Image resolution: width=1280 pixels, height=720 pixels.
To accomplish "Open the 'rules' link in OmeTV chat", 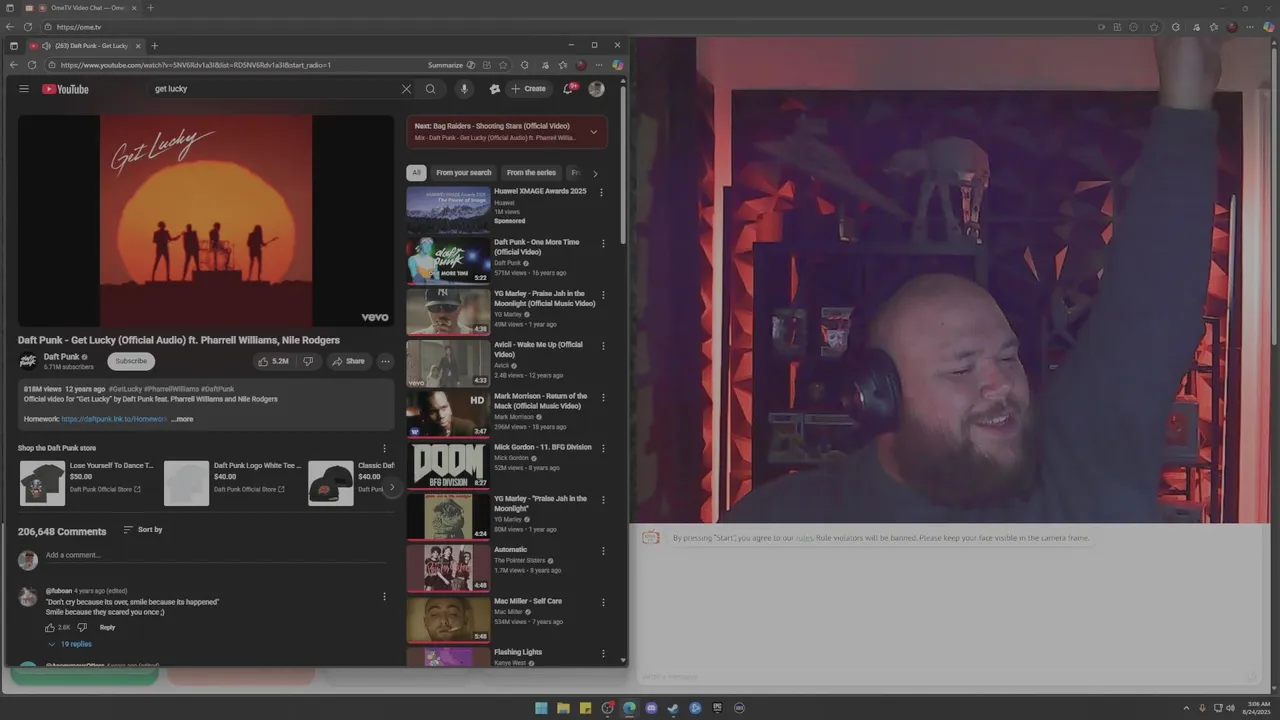I will coord(804,538).
